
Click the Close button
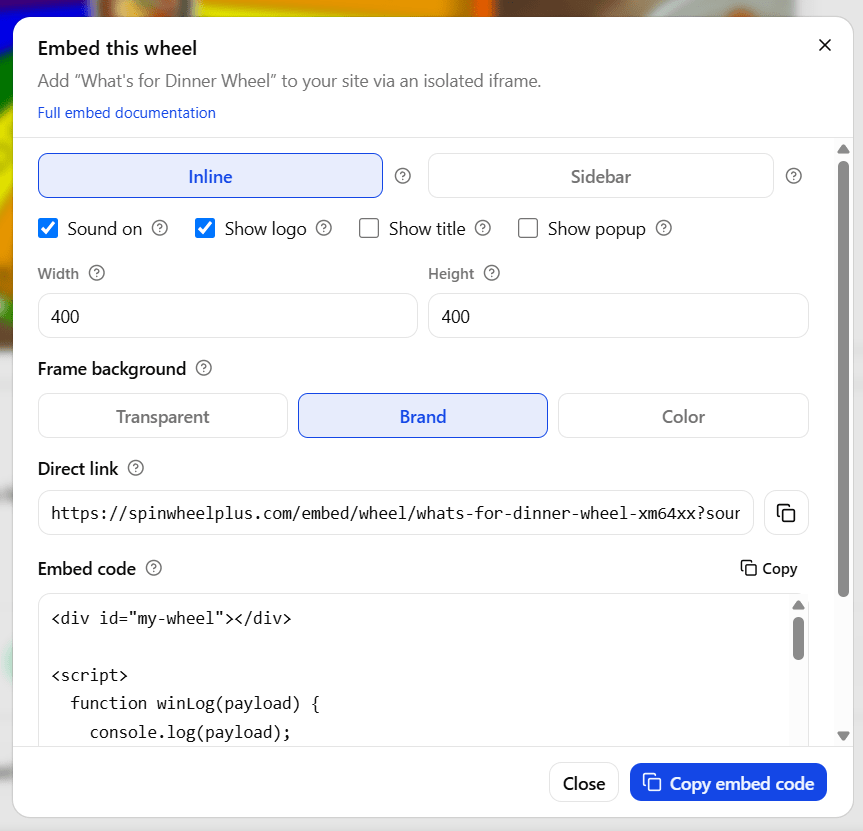click(583, 783)
